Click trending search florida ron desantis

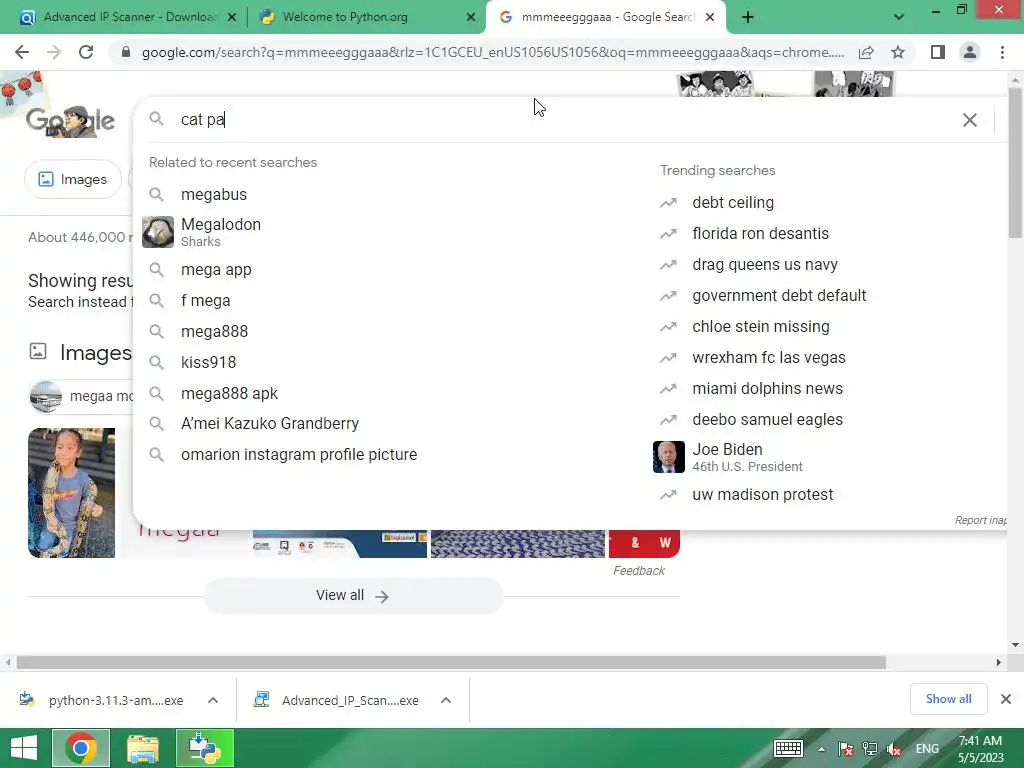[760, 233]
